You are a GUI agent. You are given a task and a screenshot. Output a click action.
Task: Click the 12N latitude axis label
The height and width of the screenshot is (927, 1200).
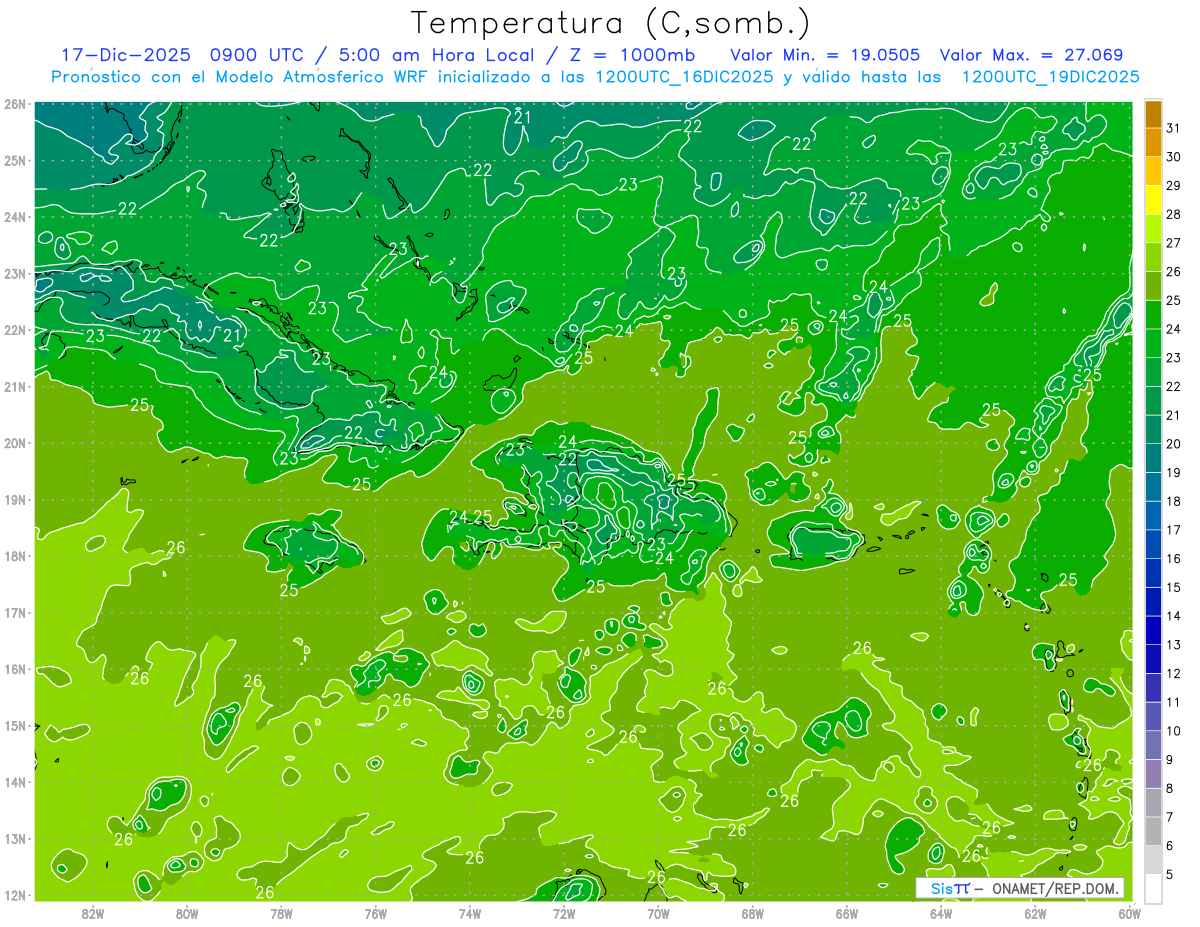[x=14, y=895]
